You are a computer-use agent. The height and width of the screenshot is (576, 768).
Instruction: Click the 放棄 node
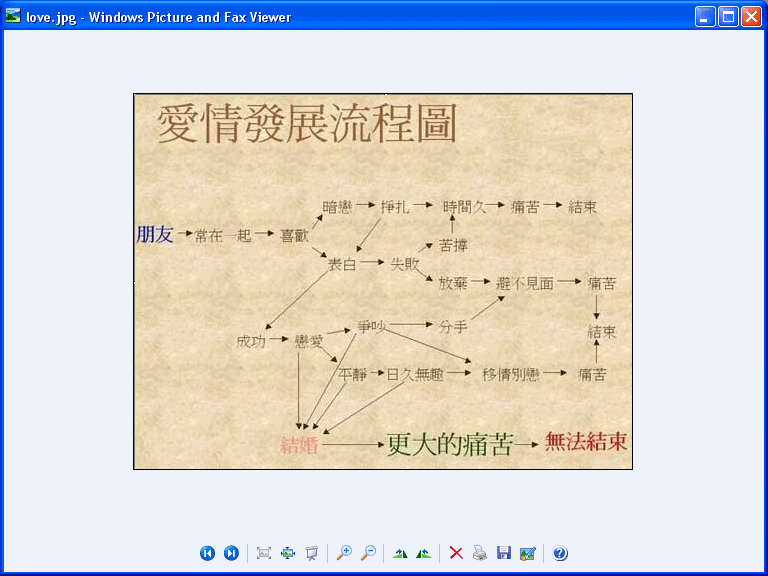tap(453, 283)
